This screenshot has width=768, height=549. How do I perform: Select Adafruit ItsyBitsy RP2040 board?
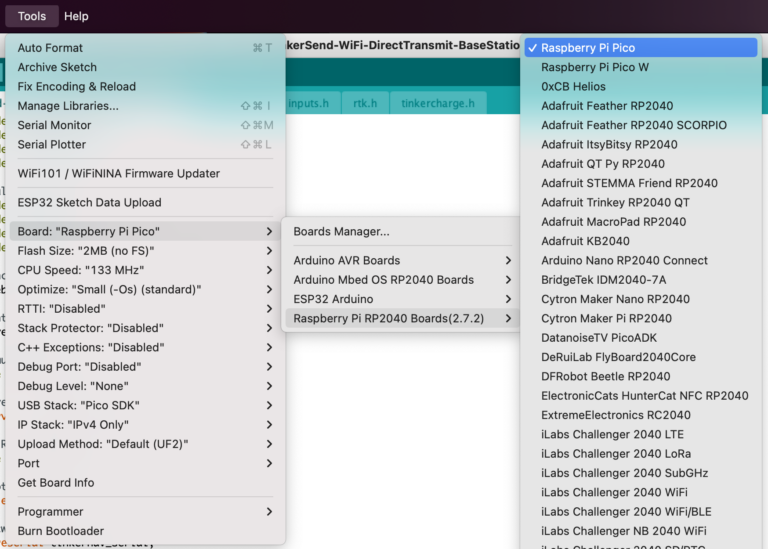641,144
